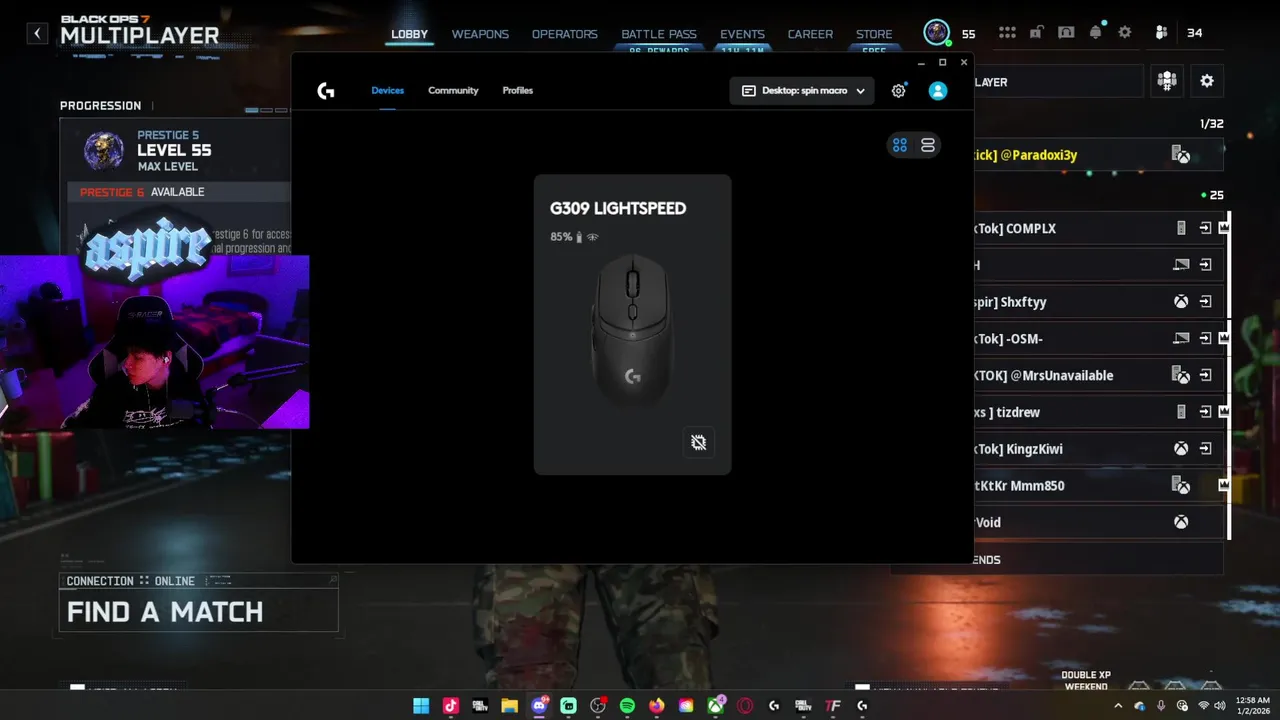This screenshot has height=720, width=1280.
Task: Open onboard memory mode icon on G309 card
Action: pos(698,442)
